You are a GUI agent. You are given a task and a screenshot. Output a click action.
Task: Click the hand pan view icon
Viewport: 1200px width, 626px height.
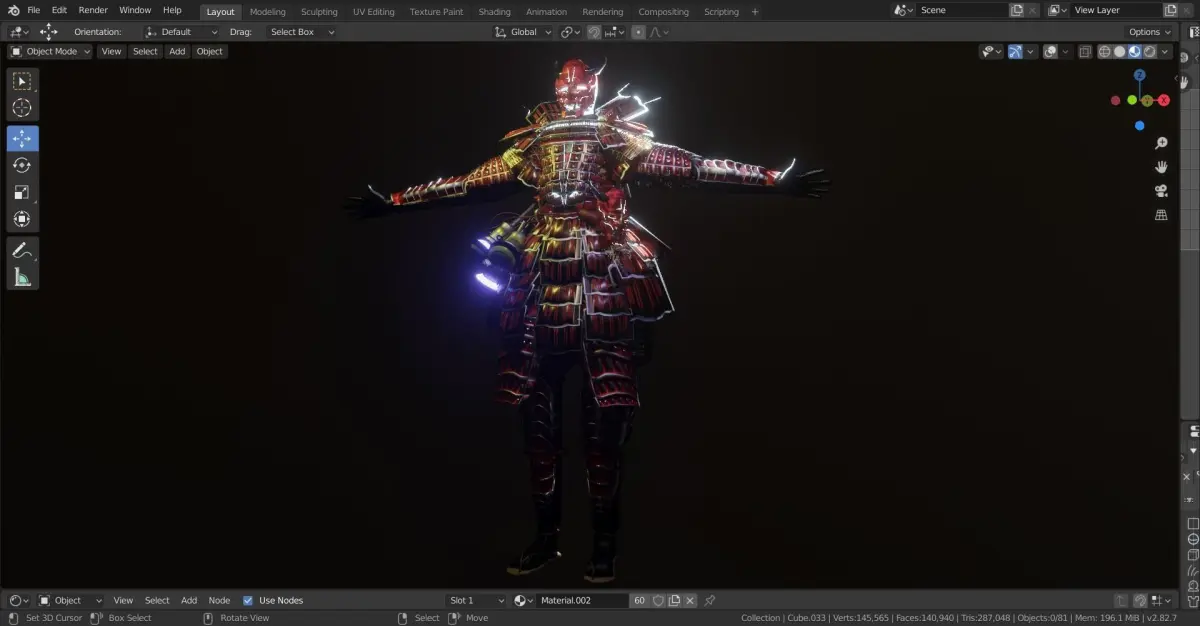(1161, 167)
